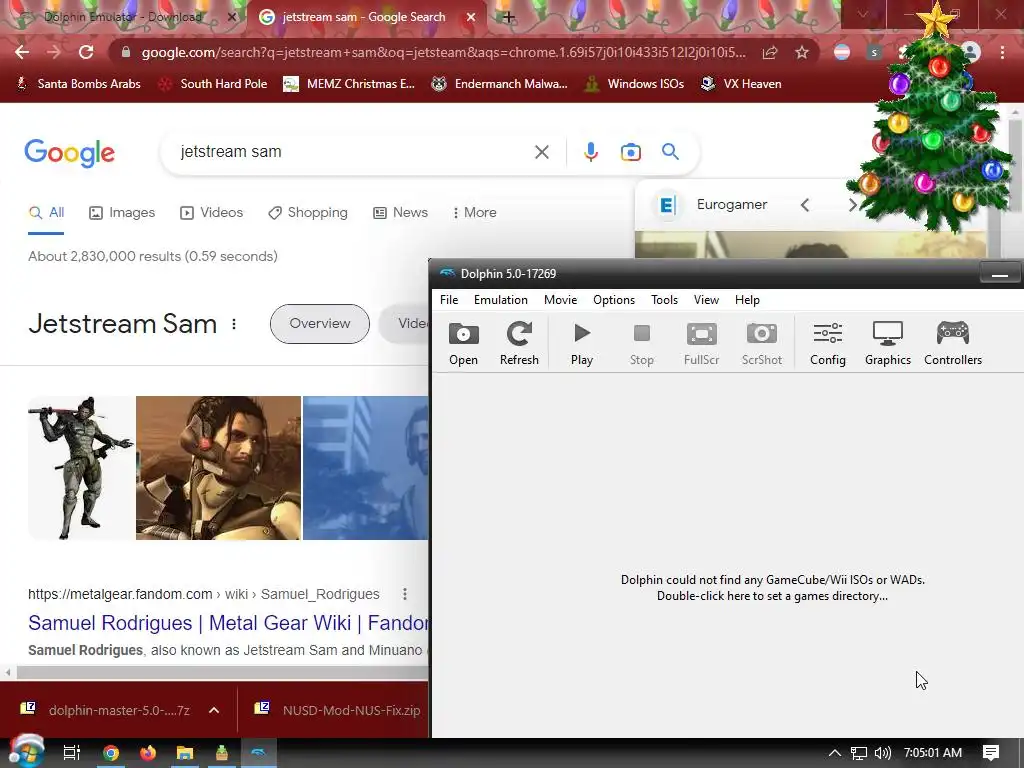Open the cyborg Jetstream Sam image
The height and width of the screenshot is (768, 1024).
(82, 468)
